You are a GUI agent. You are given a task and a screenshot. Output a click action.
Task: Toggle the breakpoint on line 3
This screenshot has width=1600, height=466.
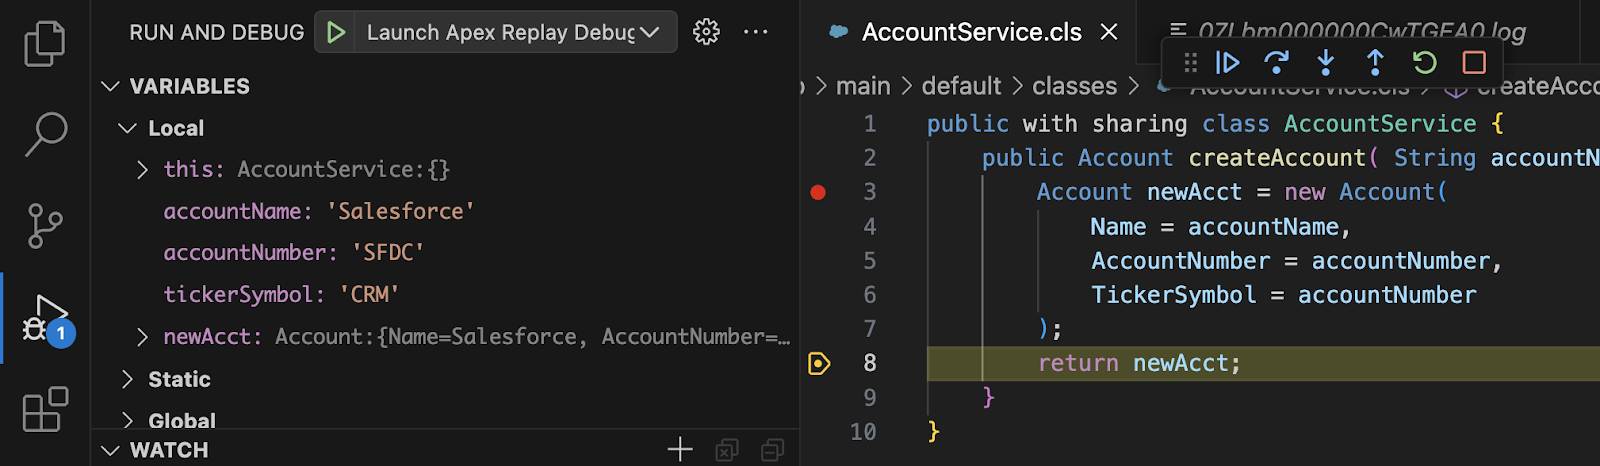(818, 192)
